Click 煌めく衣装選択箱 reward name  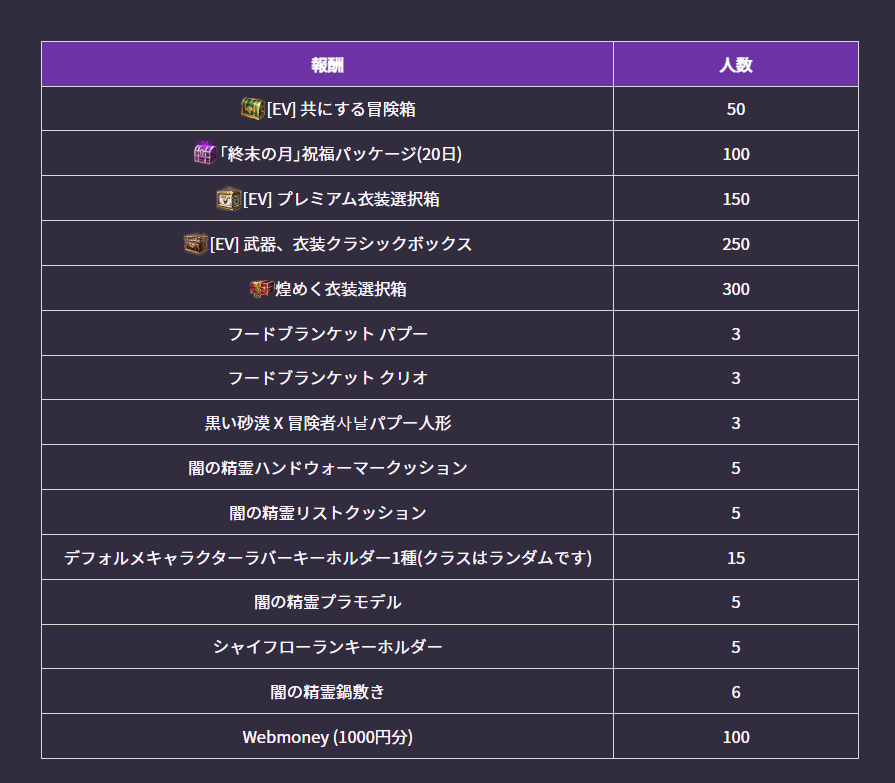tap(341, 289)
